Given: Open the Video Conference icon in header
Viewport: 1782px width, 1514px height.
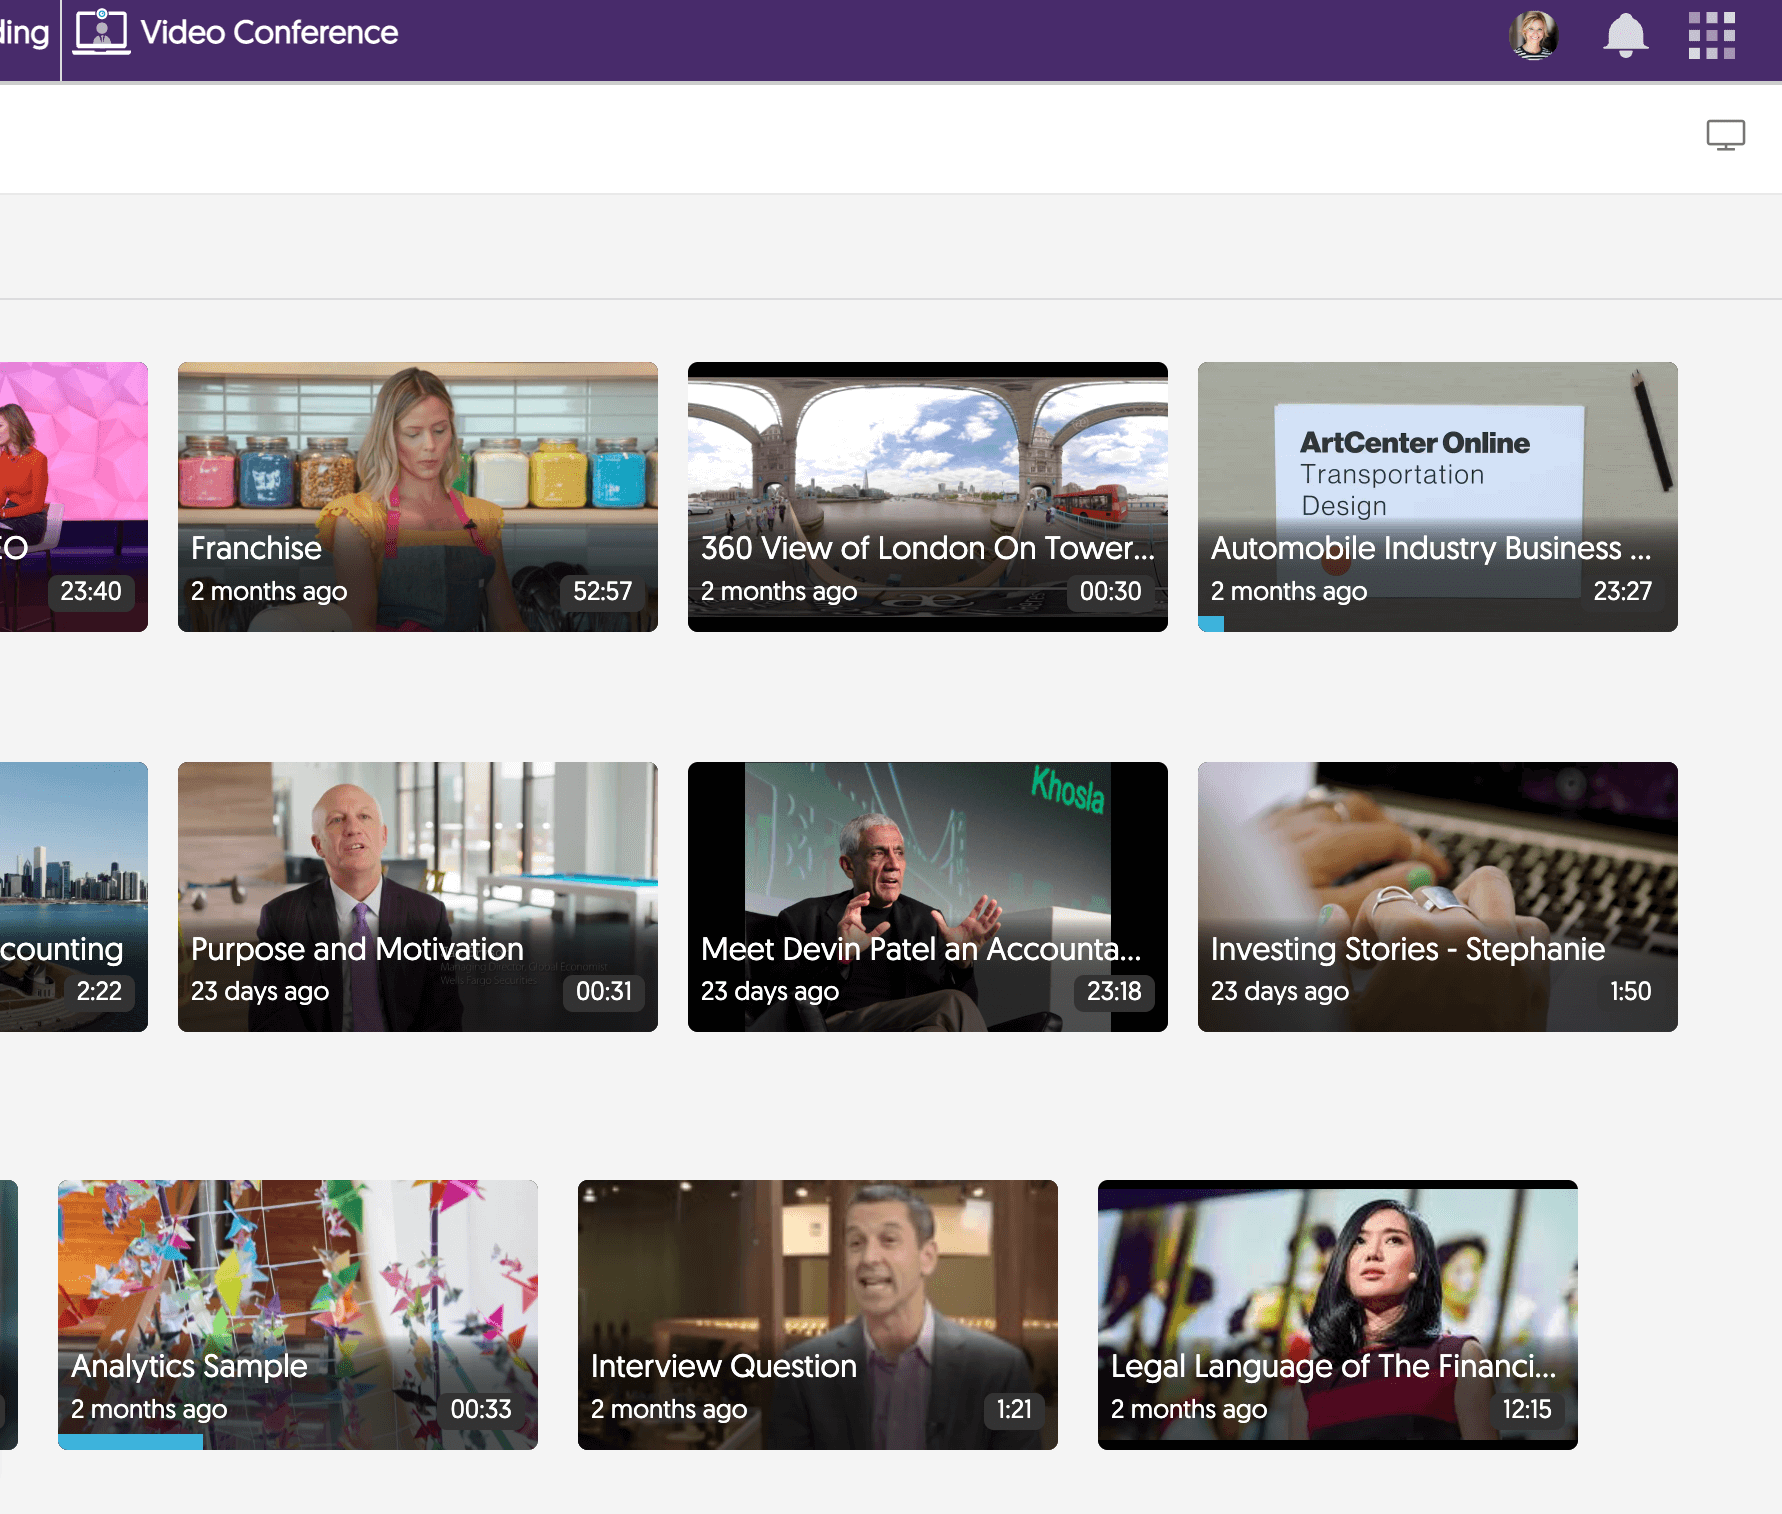Looking at the screenshot, I should (x=101, y=31).
